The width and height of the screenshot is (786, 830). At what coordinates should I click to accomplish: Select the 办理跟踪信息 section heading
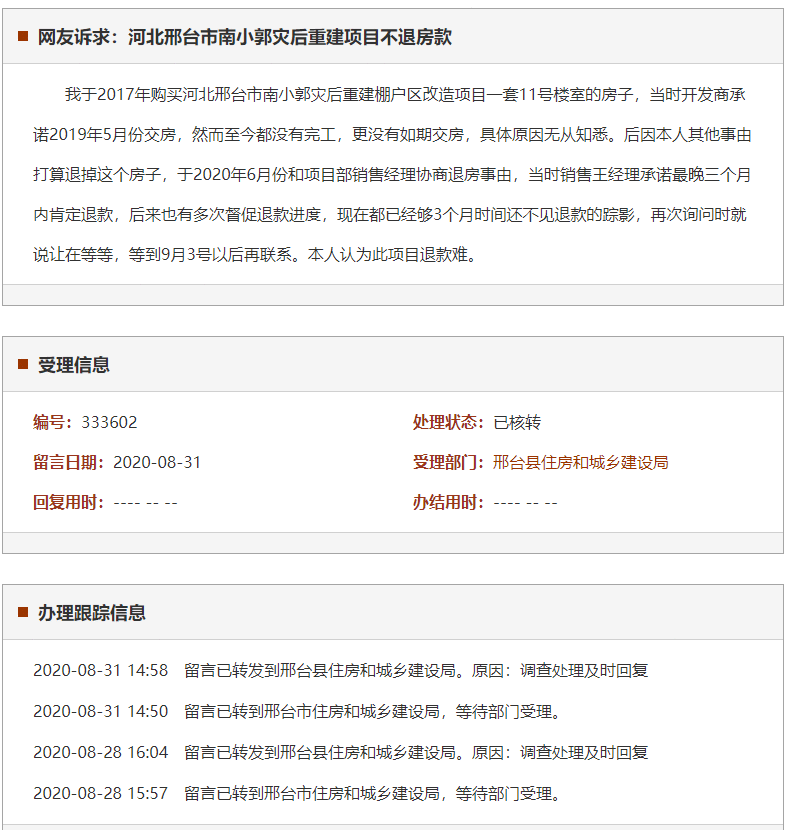92,612
